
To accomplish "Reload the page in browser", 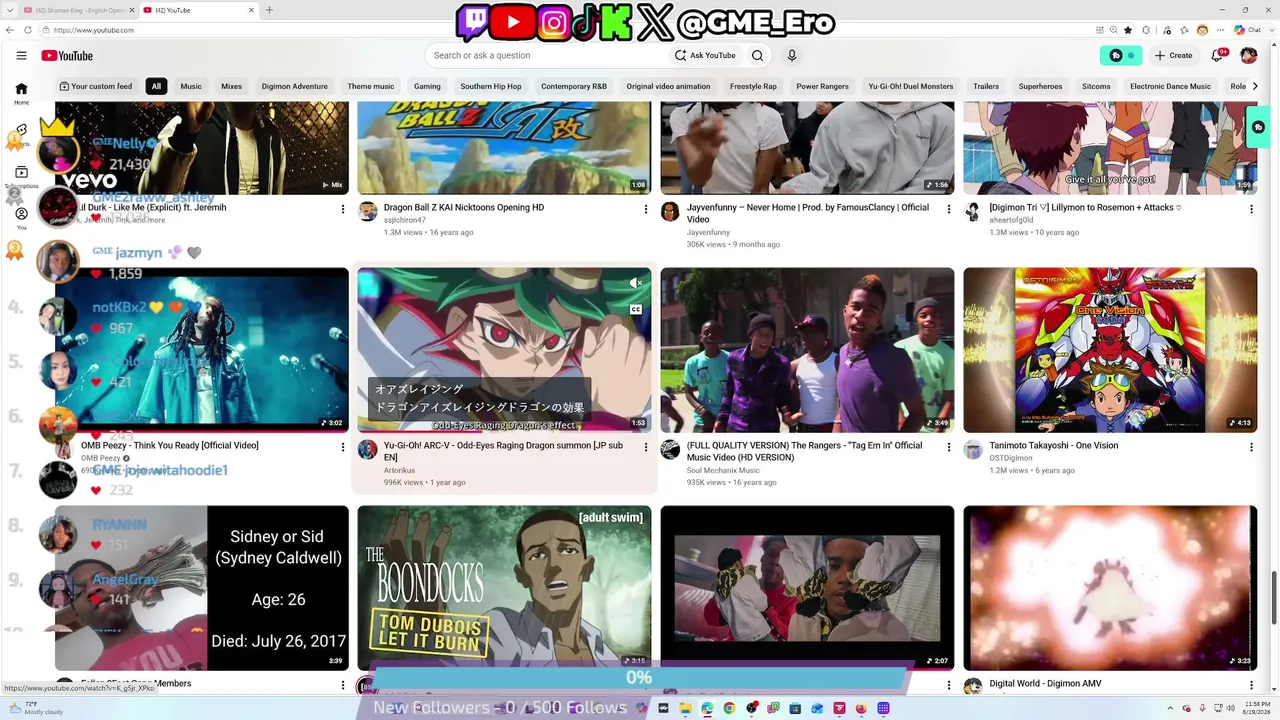I will [x=27, y=30].
